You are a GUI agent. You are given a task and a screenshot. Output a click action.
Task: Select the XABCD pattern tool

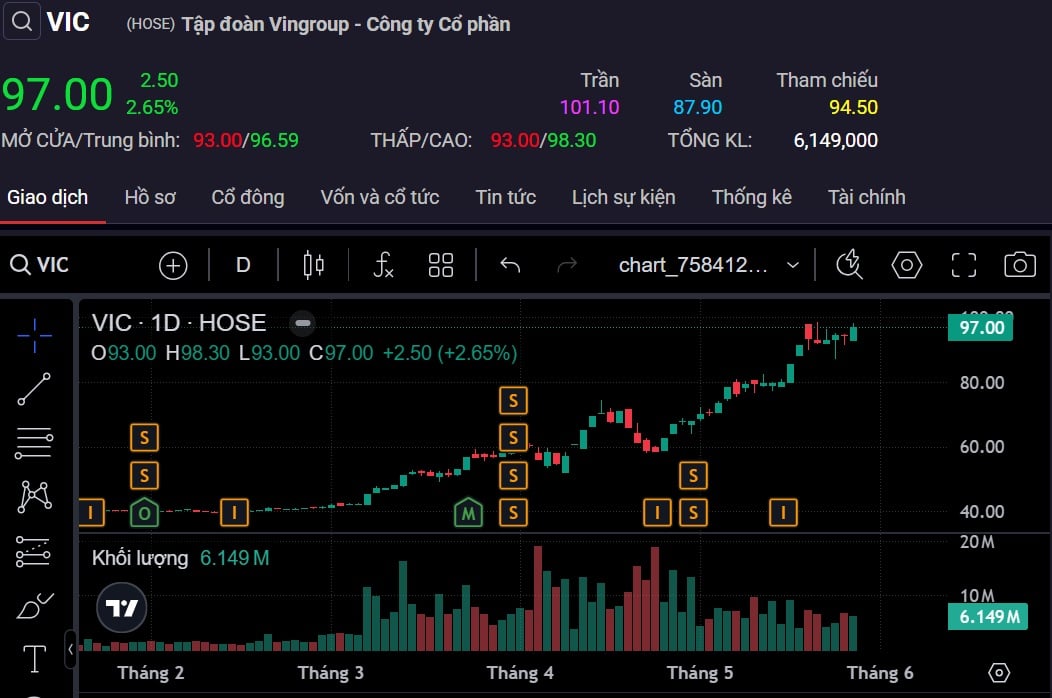click(x=34, y=497)
